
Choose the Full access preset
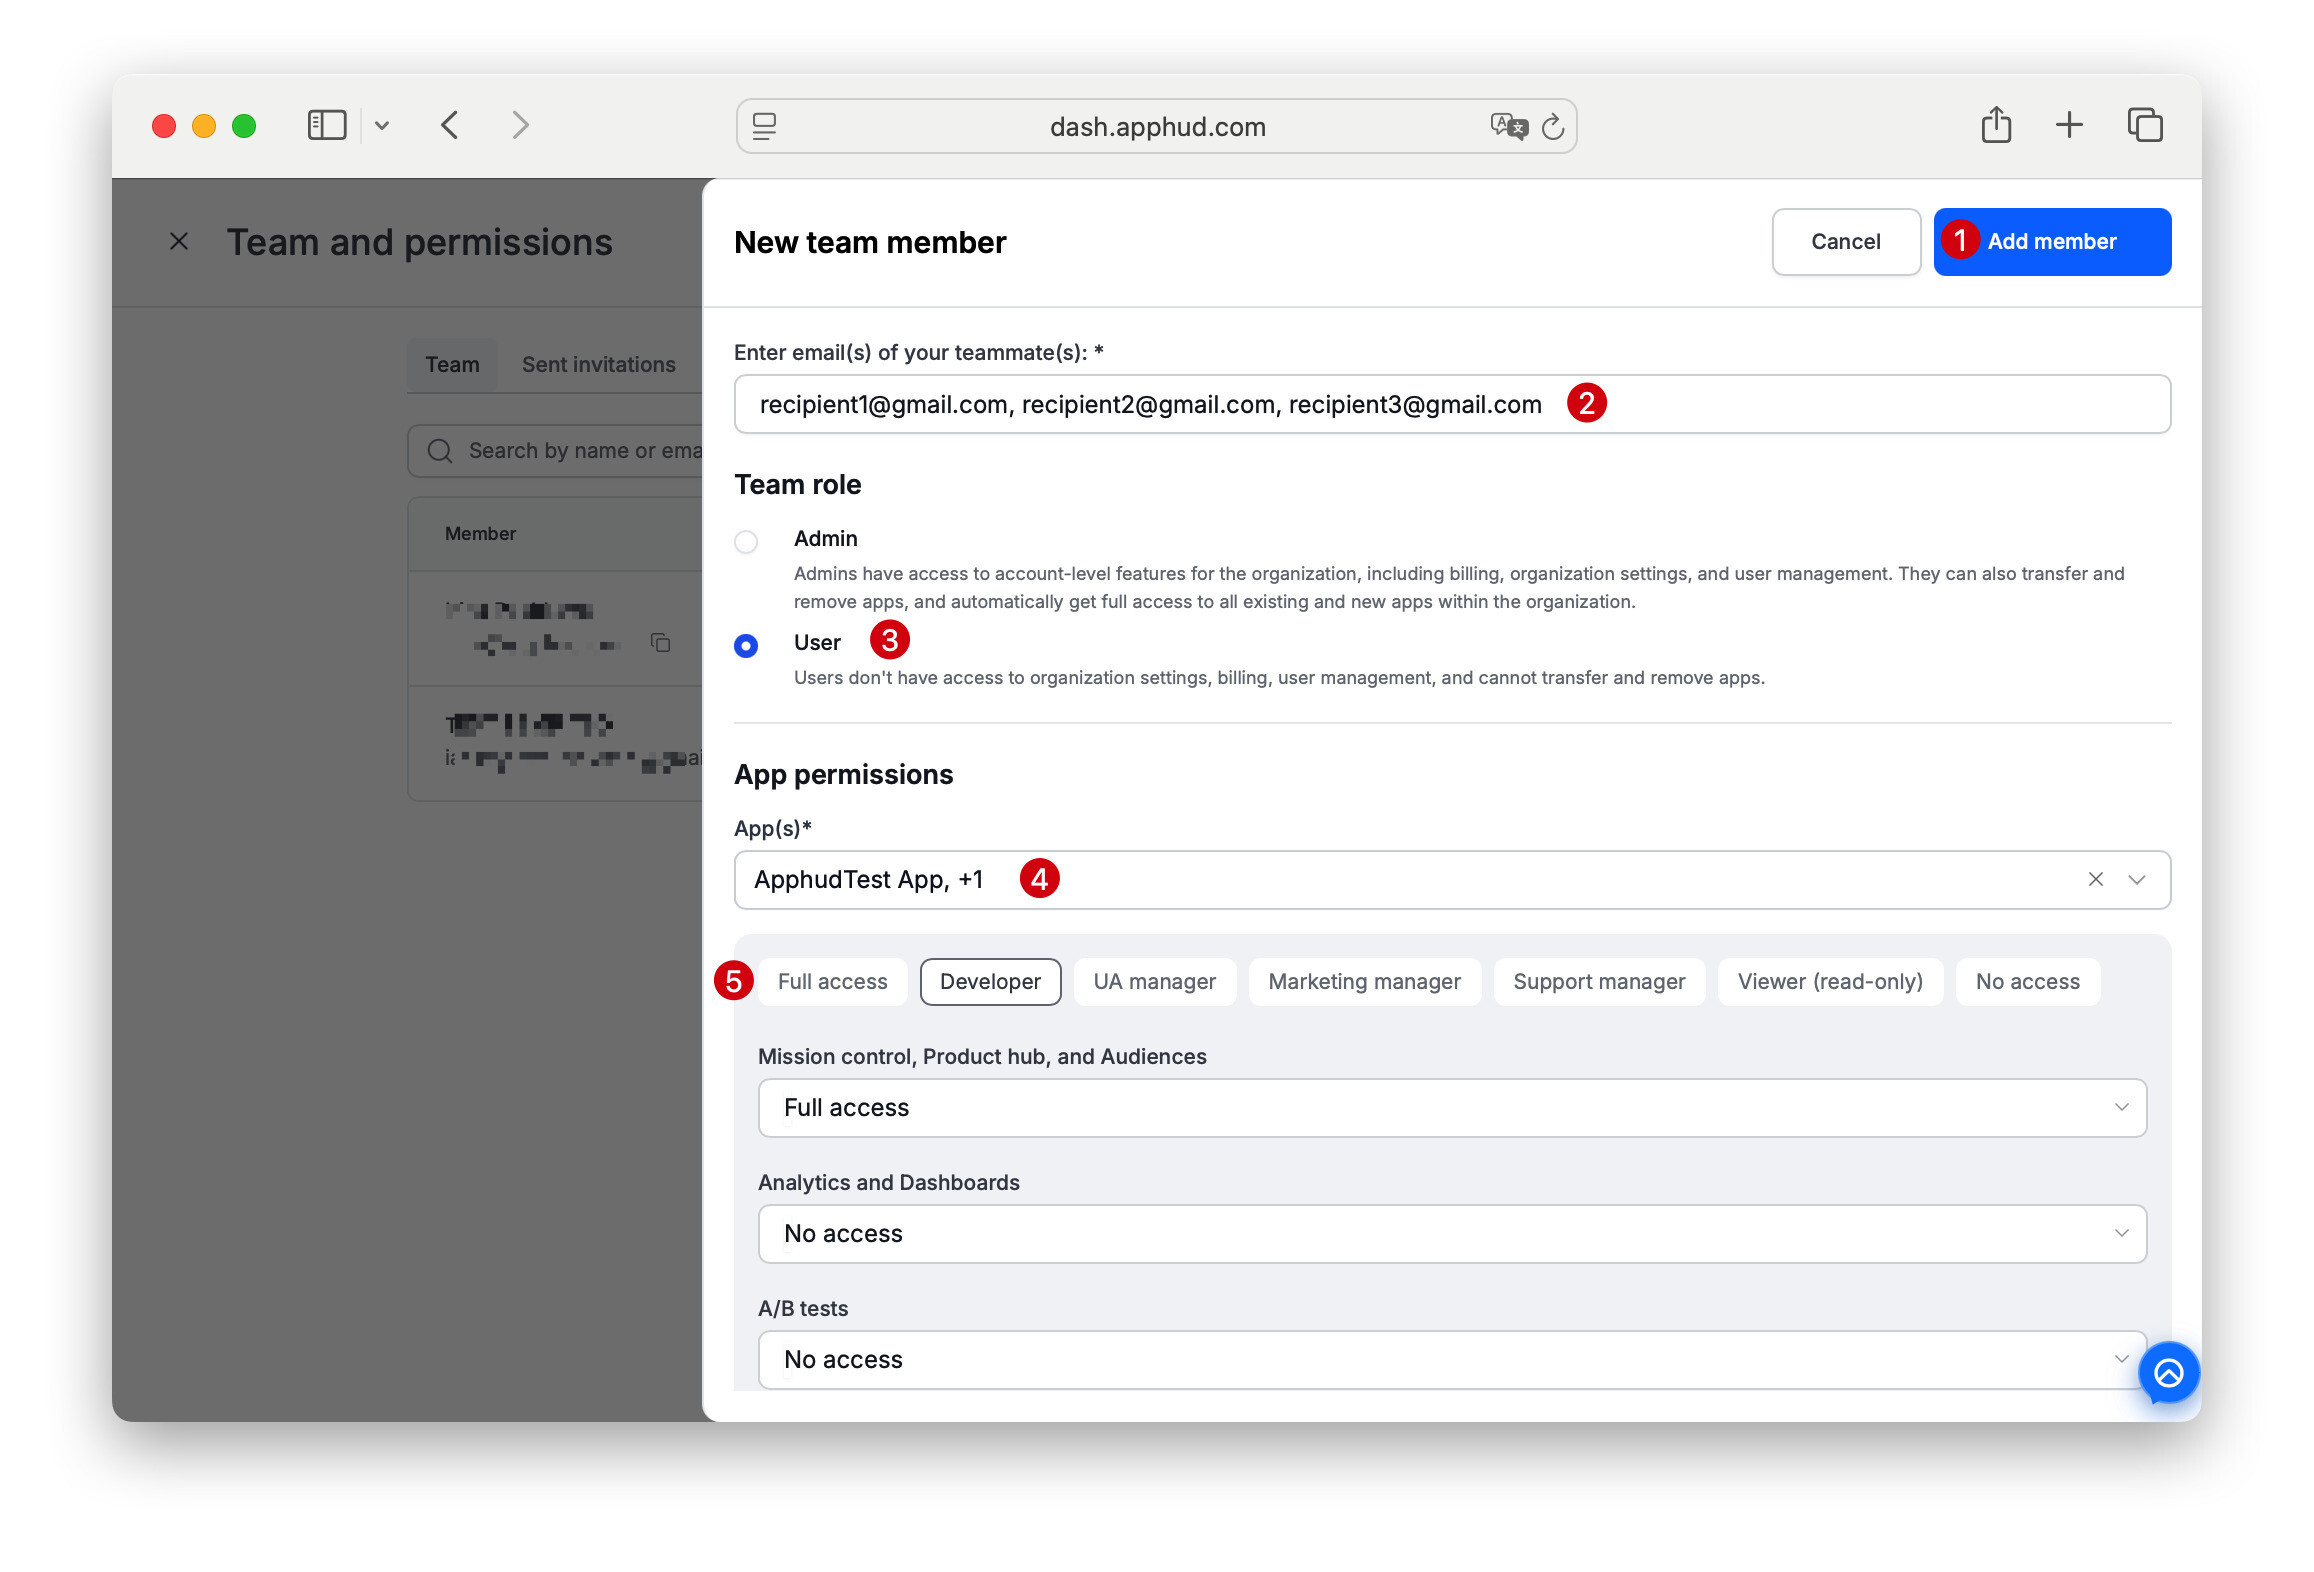tap(833, 981)
